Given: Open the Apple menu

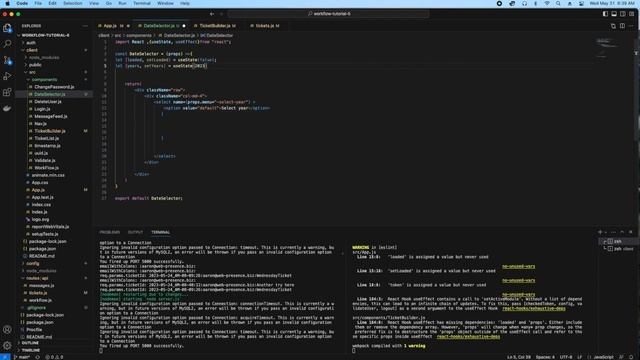Looking at the screenshot, I should coord(7,3).
